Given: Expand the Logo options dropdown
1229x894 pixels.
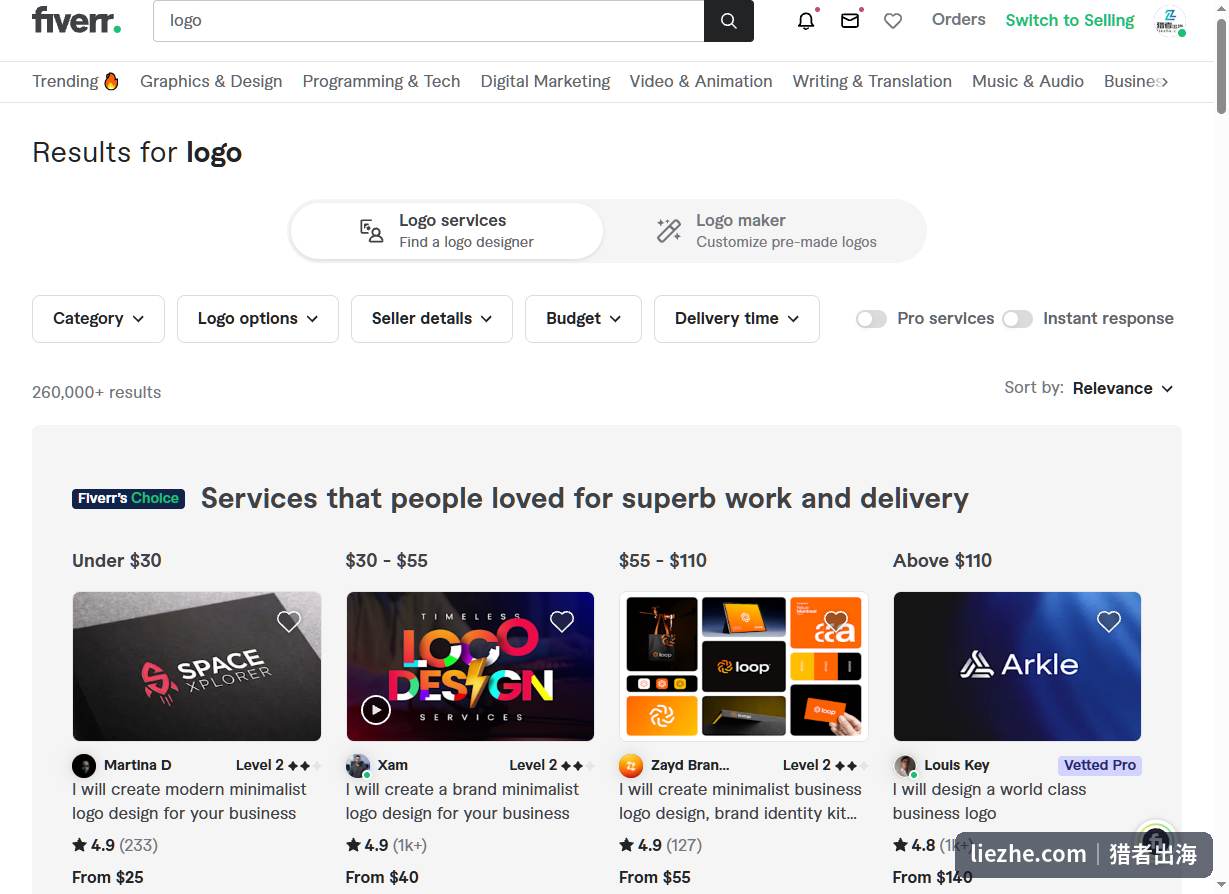Looking at the screenshot, I should coord(258,319).
